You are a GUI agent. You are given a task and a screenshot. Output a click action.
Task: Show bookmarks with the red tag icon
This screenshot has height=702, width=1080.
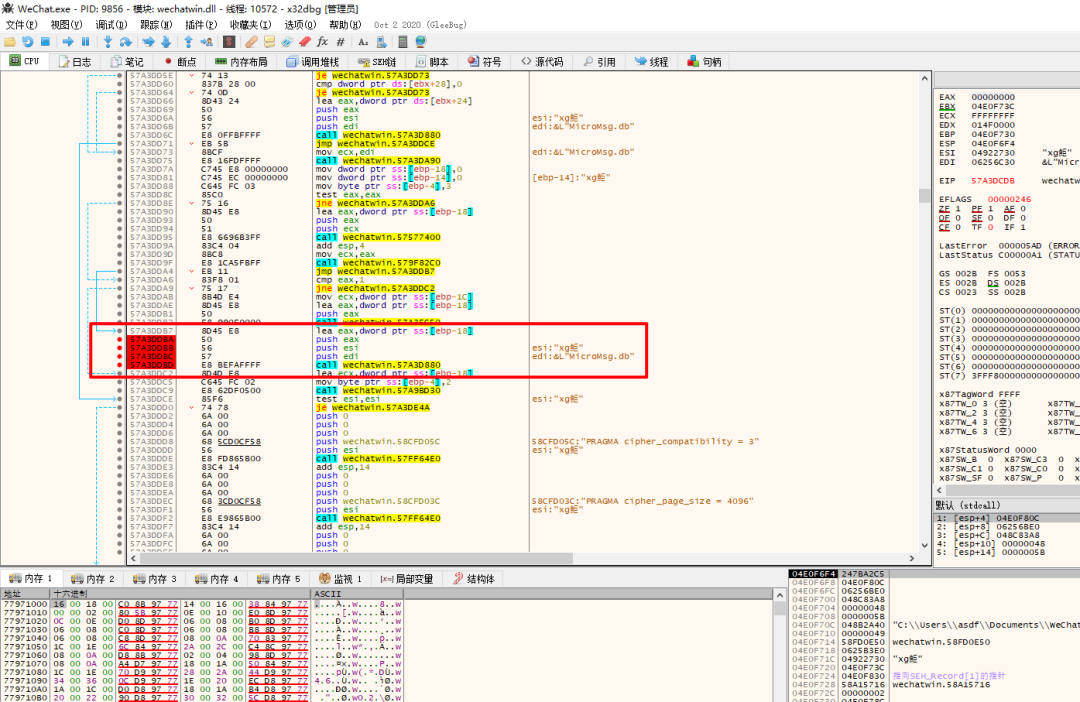tap(305, 42)
